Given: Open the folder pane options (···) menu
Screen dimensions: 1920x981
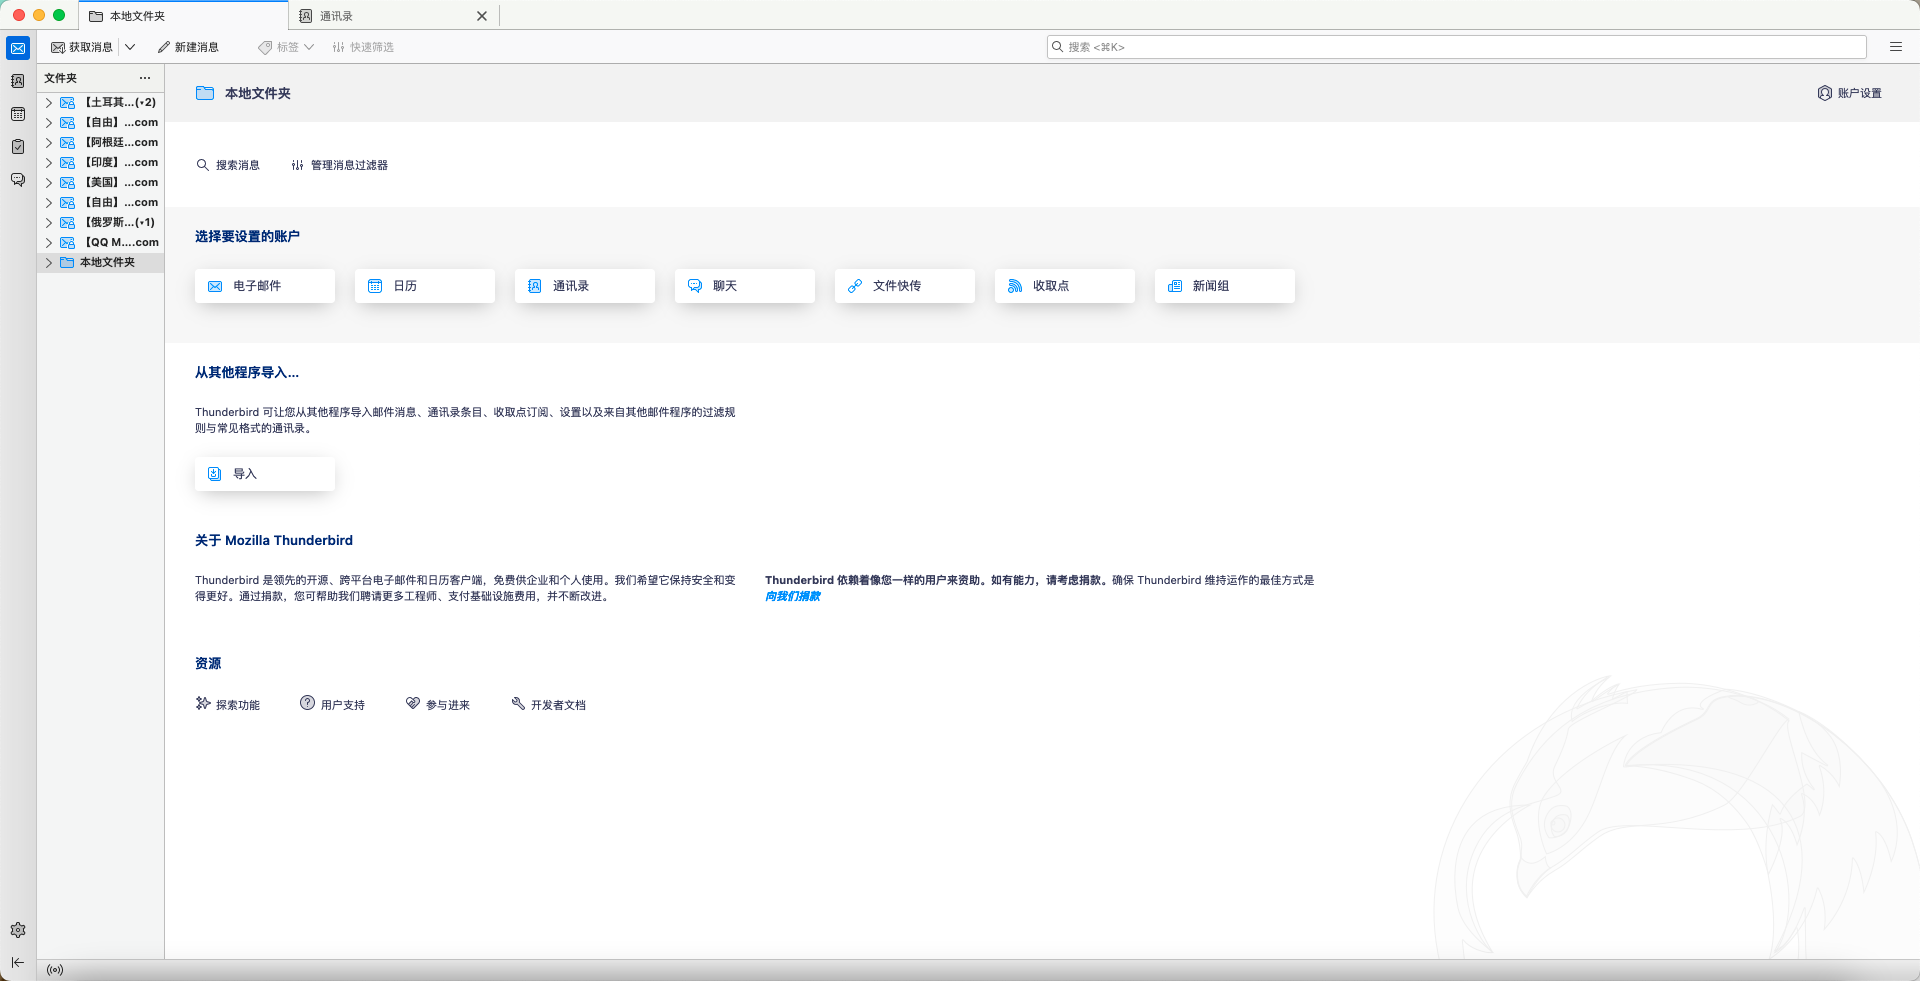Looking at the screenshot, I should coord(145,78).
